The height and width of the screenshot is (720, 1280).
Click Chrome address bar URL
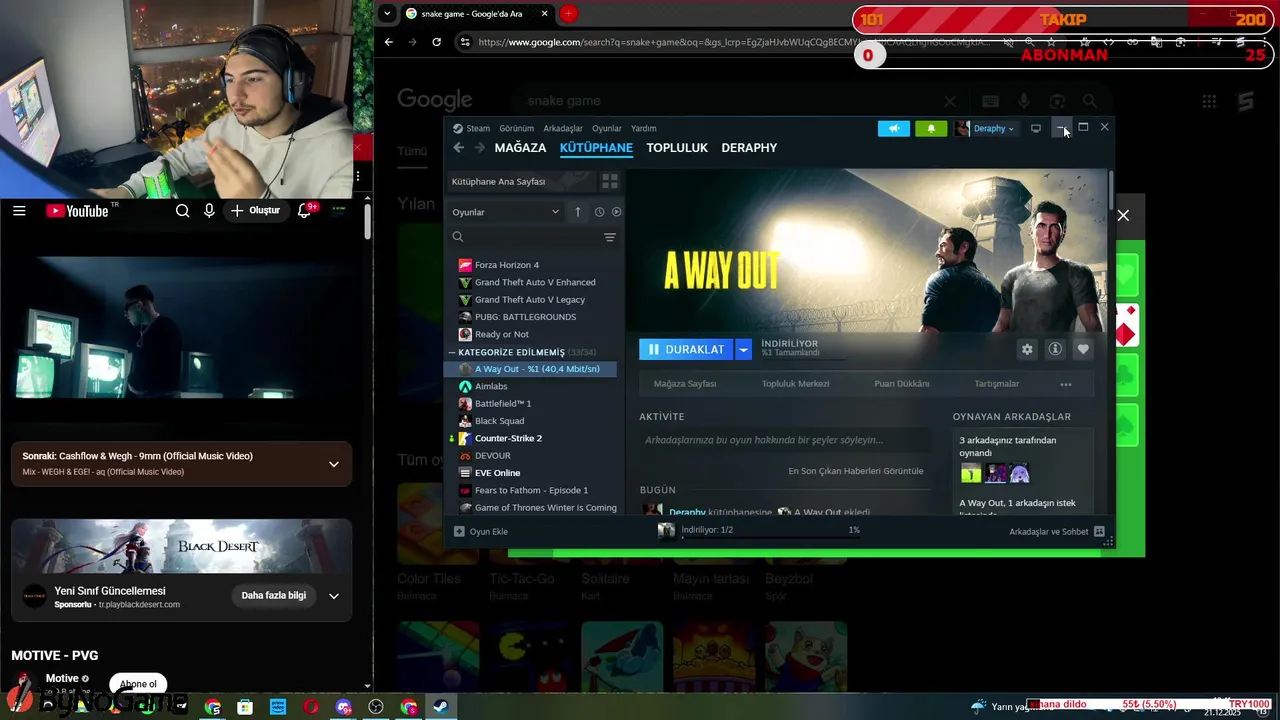(x=735, y=42)
